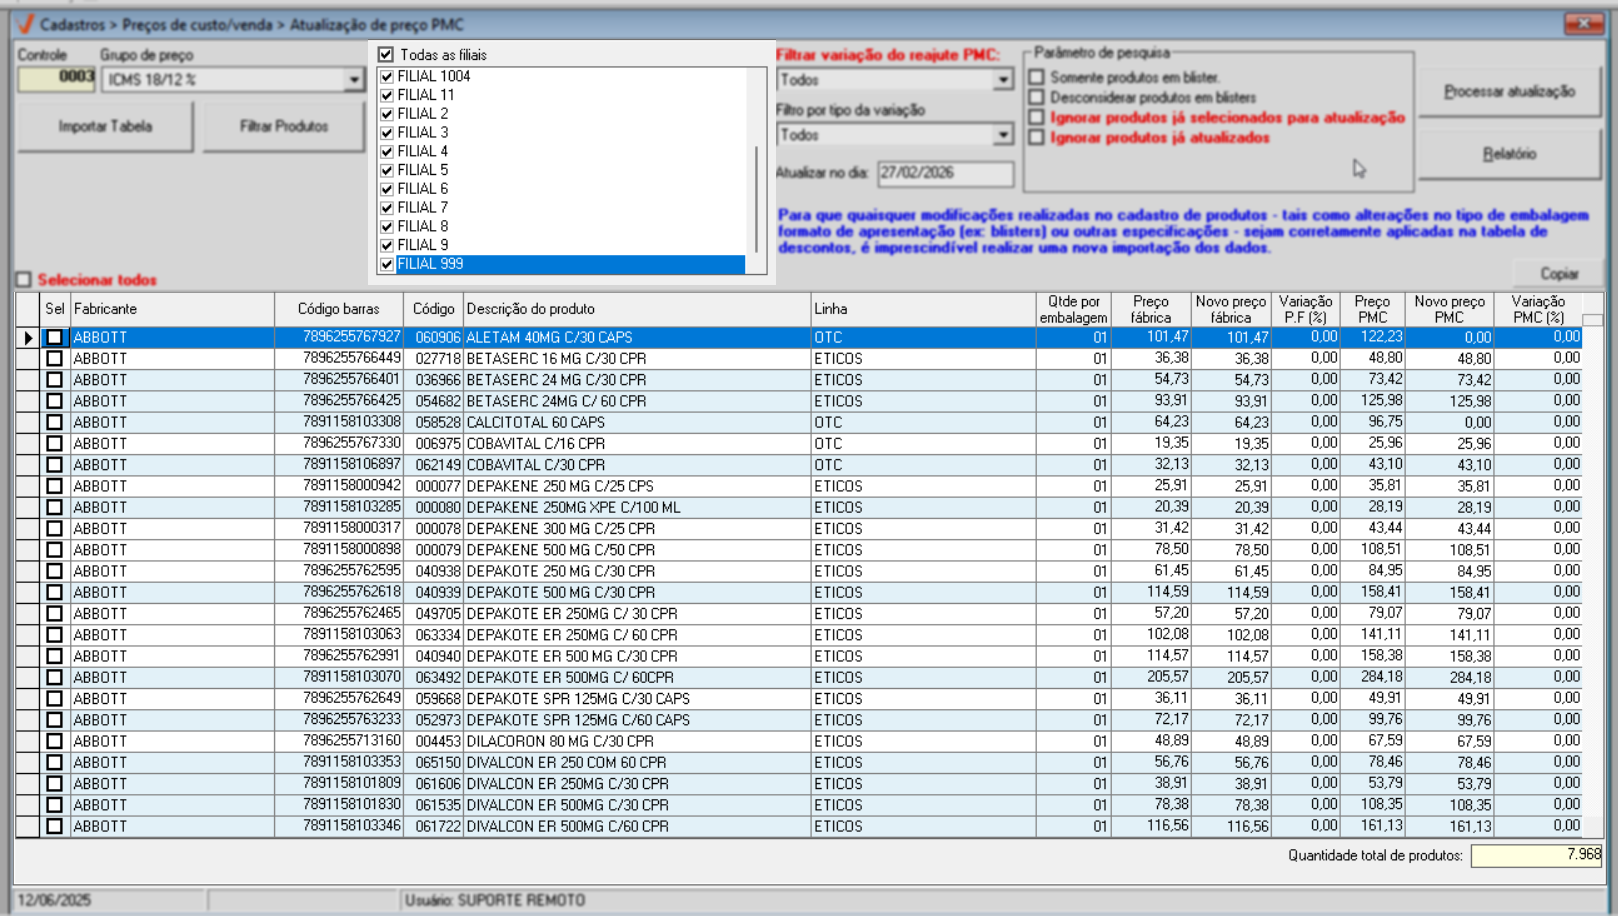
Task: Click the row indicator arrow for ALETAM 40MG
Action: click(28, 338)
